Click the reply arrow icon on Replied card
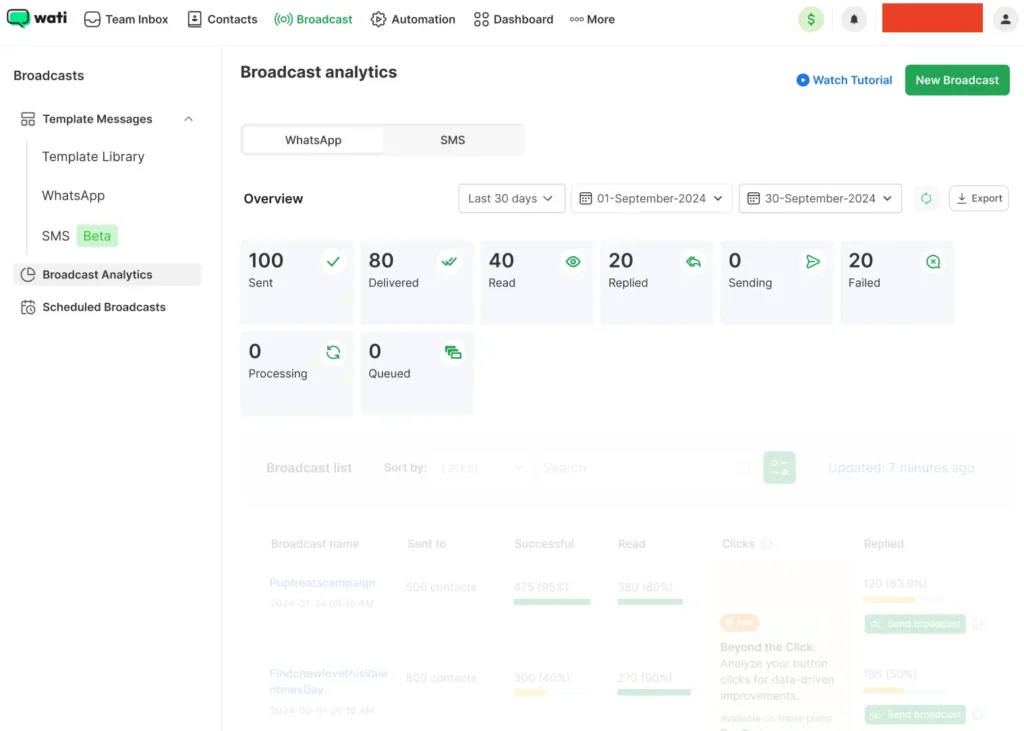This screenshot has width=1024, height=731. pos(693,262)
